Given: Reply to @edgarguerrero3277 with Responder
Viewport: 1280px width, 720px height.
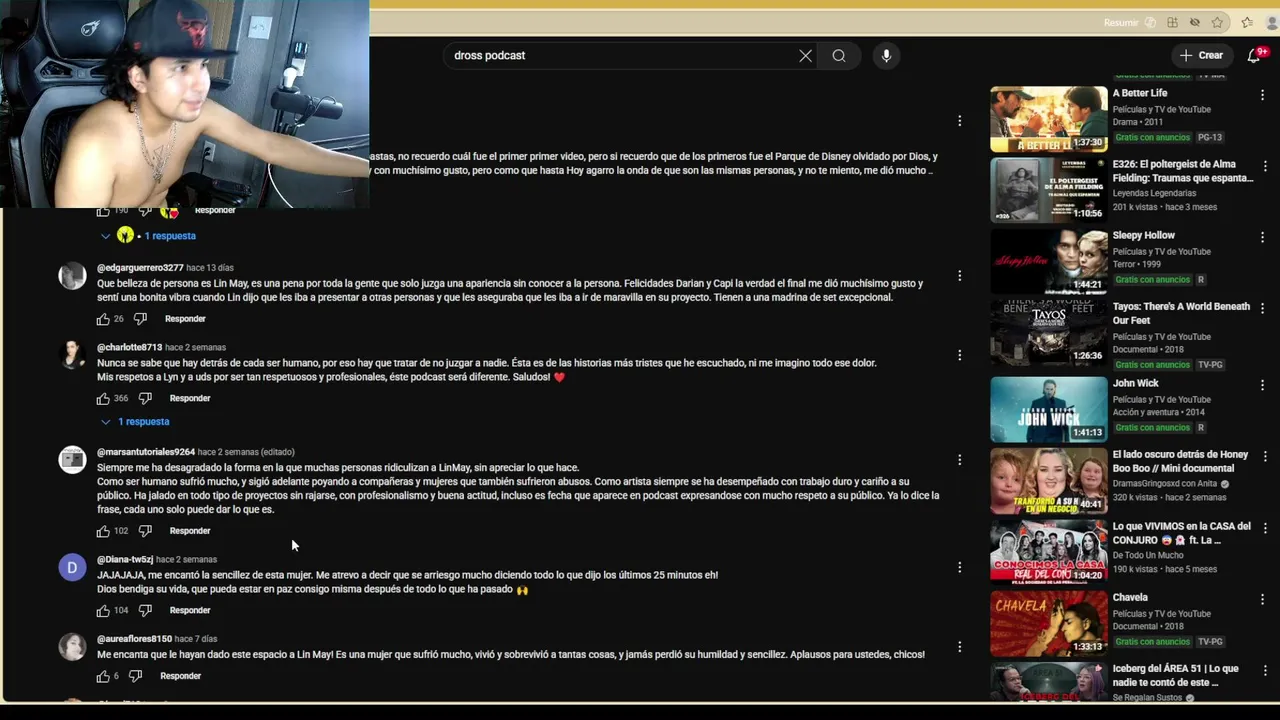Looking at the screenshot, I should (x=185, y=319).
